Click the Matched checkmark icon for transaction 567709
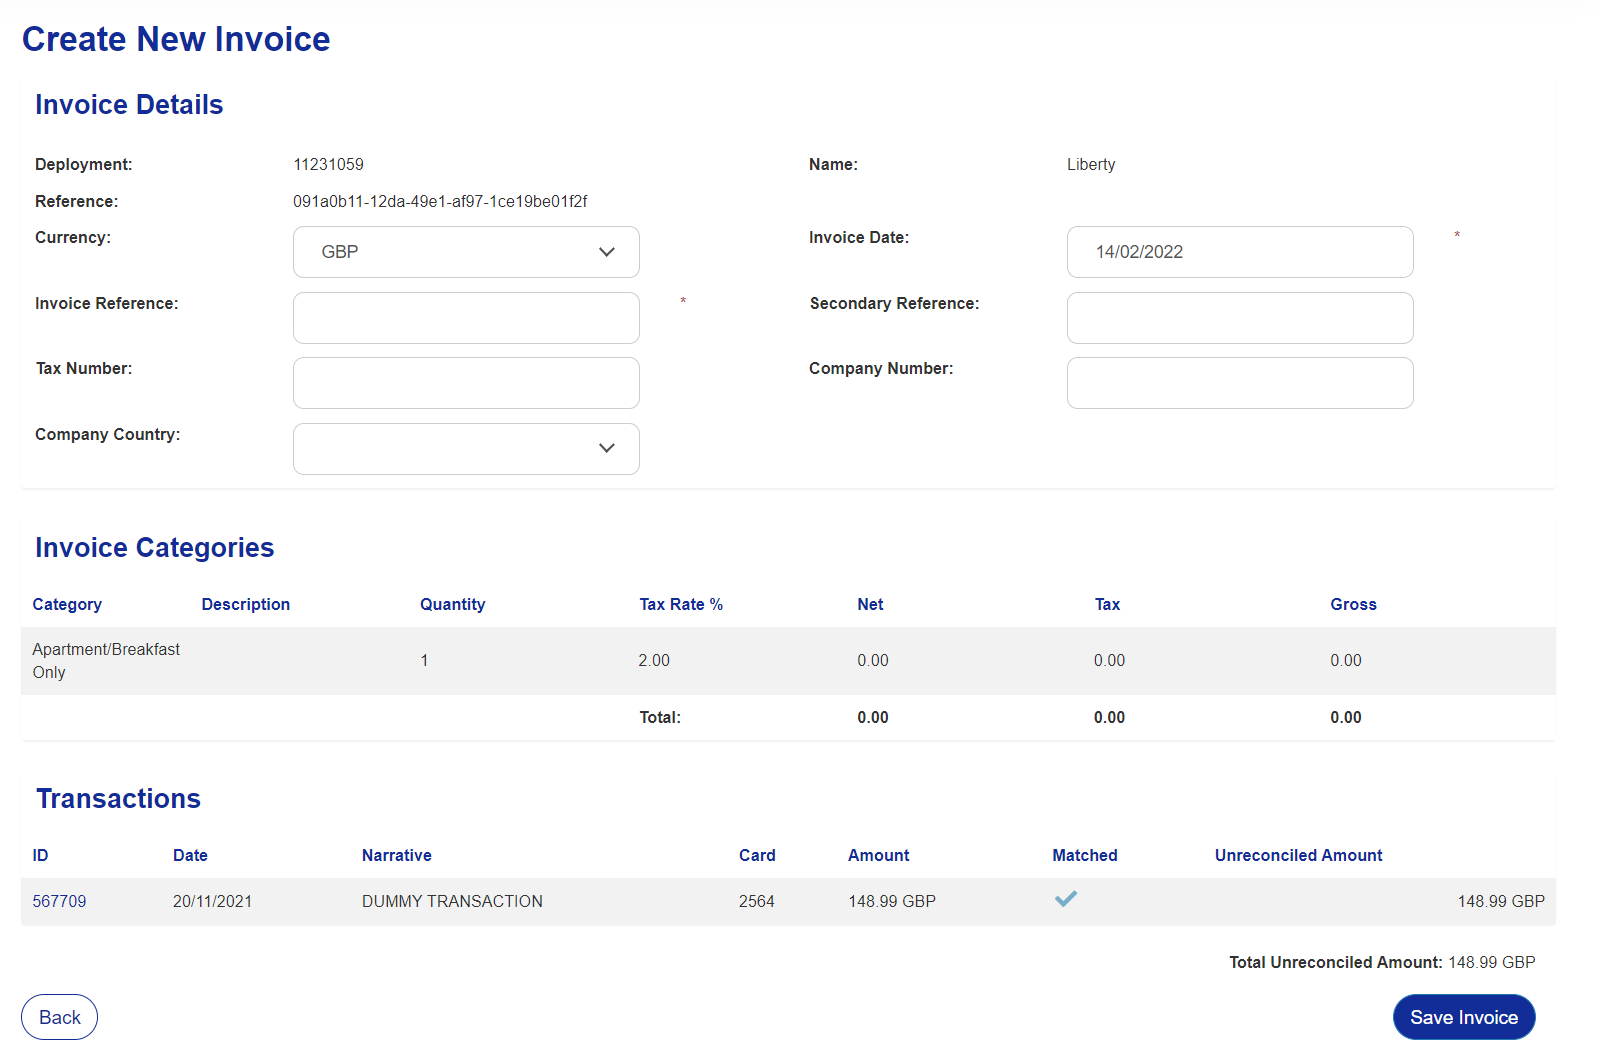This screenshot has height=1047, width=1598. tap(1066, 899)
